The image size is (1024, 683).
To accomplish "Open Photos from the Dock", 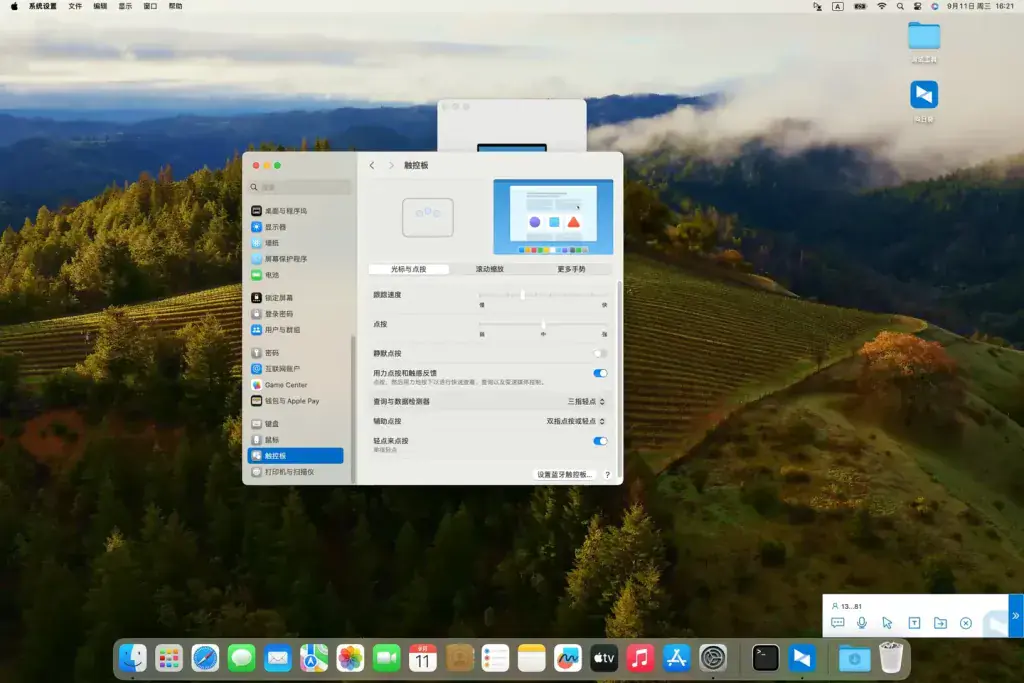I will pos(350,658).
